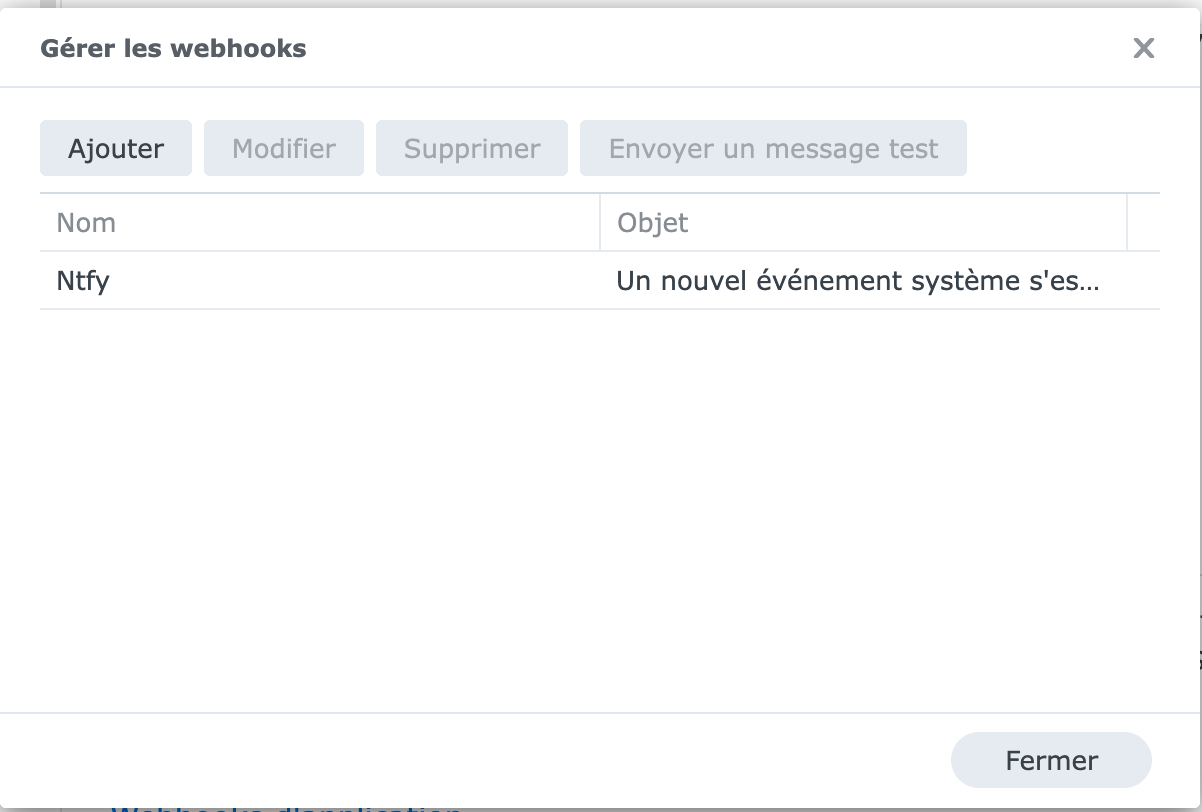The height and width of the screenshot is (812, 1202).
Task: Click the Gérer les webhooks title text
Action: [x=173, y=48]
